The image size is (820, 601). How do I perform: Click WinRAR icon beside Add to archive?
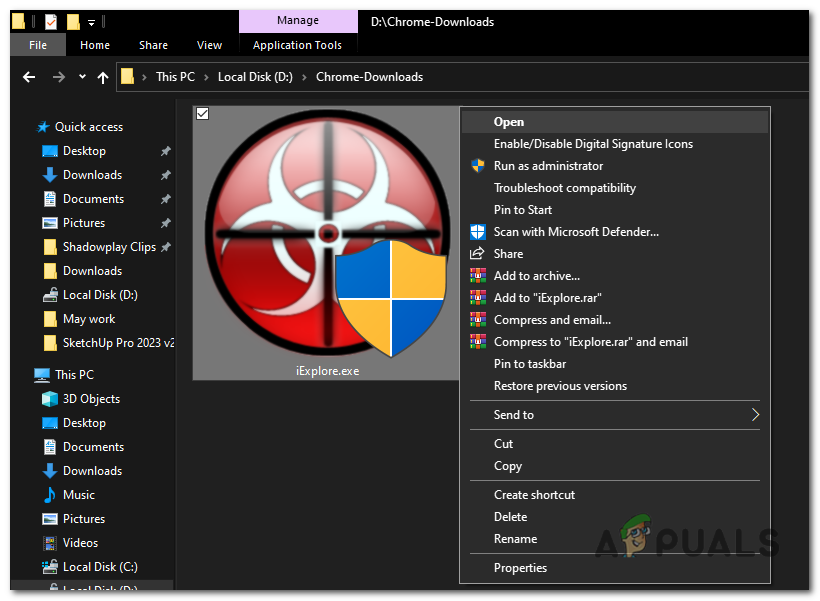[x=477, y=276]
